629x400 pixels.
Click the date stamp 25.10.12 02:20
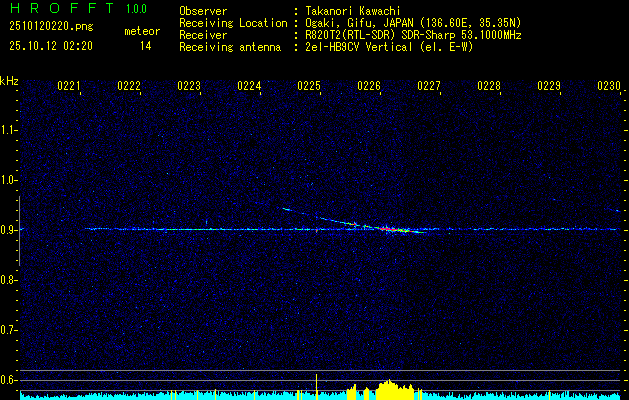pos(51,46)
